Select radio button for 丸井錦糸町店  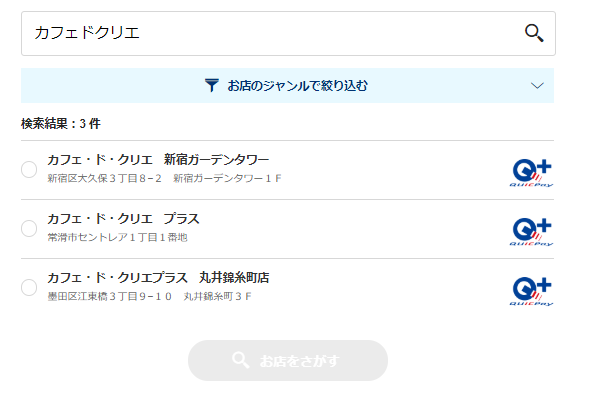29,287
